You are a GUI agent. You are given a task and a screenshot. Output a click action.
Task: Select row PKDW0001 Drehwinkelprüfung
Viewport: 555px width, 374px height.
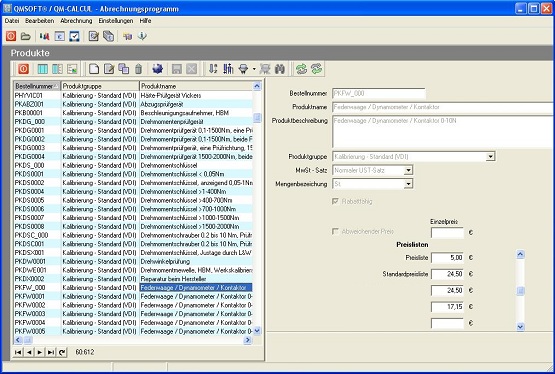[133, 261]
